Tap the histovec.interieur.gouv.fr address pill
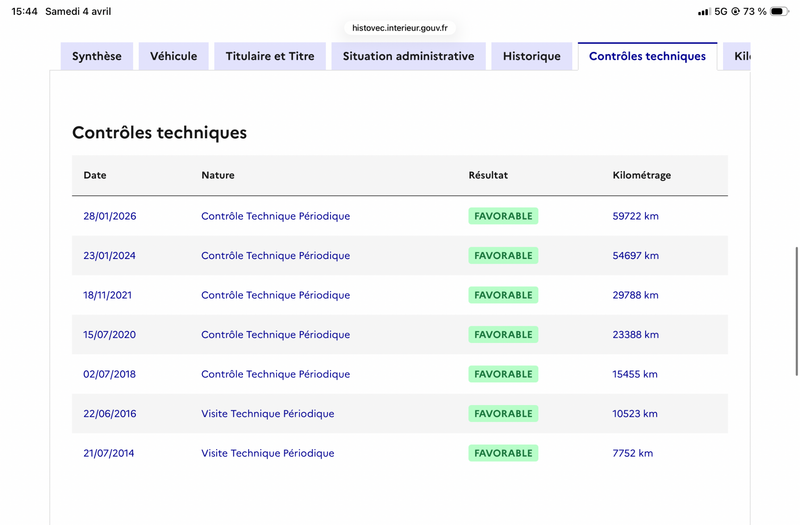The image size is (800, 525). pyautogui.click(x=400, y=28)
